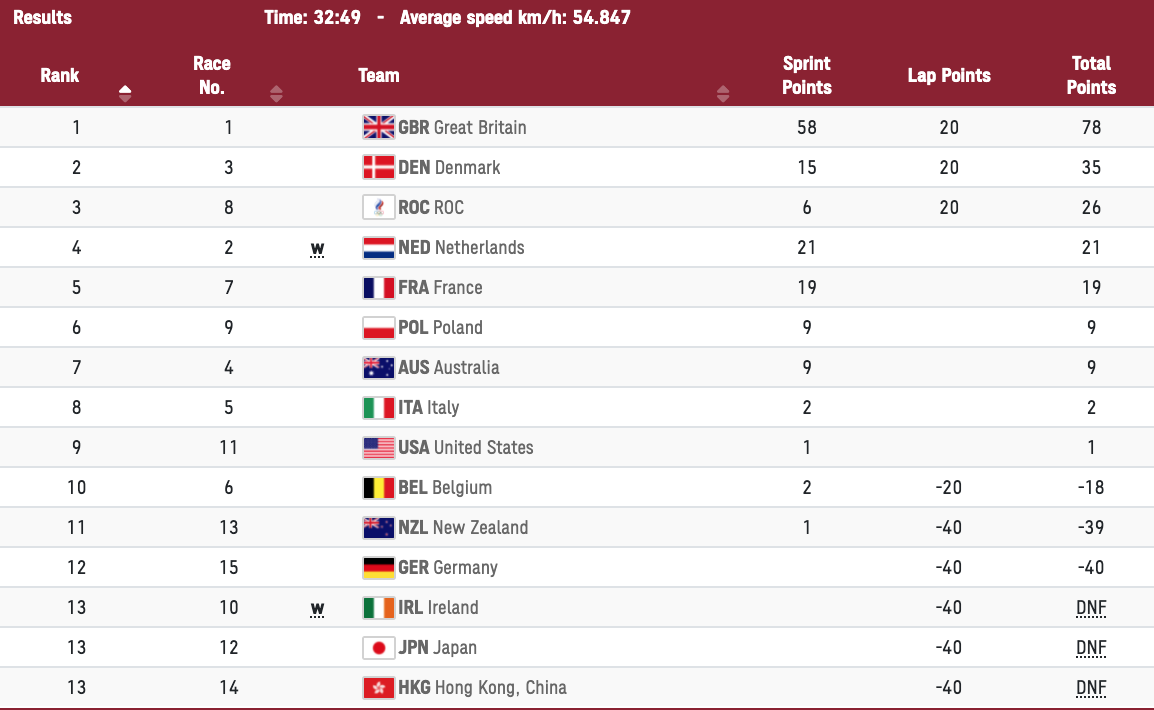1154x710 pixels.
Task: Click the W marker beside Ireland
Action: point(317,609)
